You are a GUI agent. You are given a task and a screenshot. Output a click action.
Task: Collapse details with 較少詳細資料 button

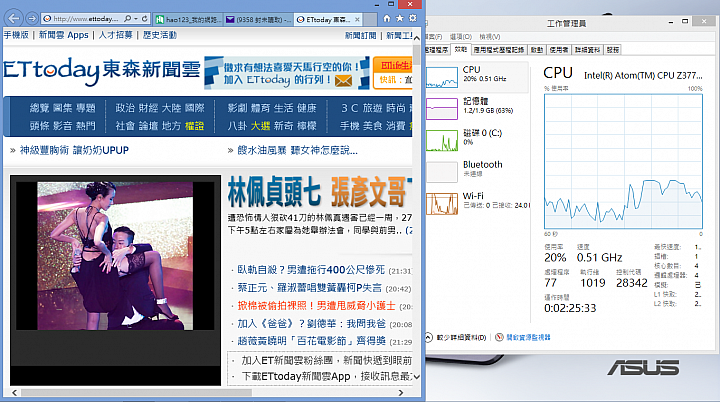pos(456,337)
